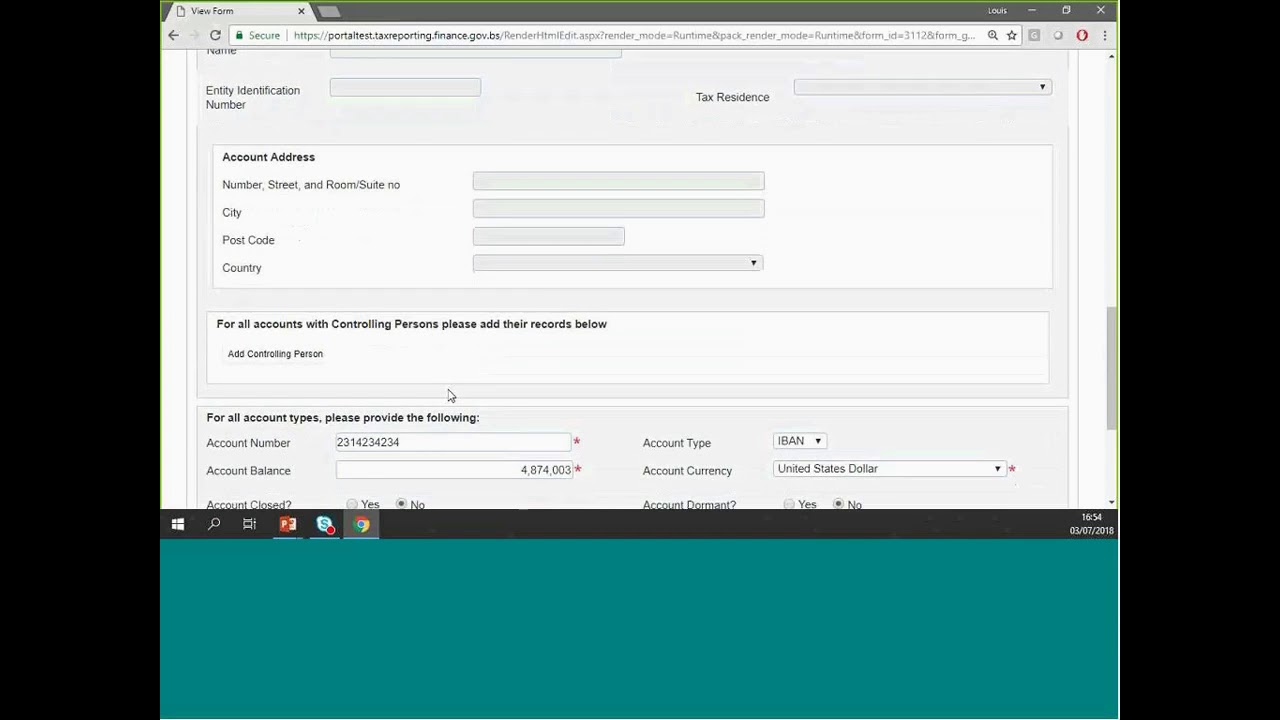Click the scrollbar up arrow

click(1112, 56)
